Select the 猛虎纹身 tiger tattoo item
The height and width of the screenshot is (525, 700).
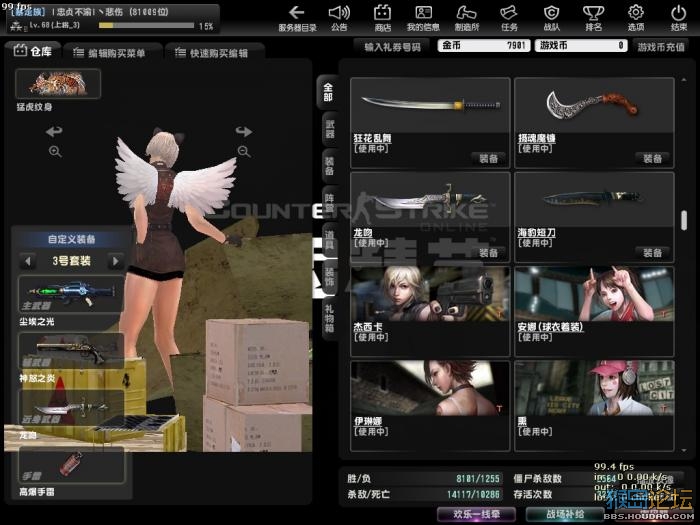(x=58, y=84)
